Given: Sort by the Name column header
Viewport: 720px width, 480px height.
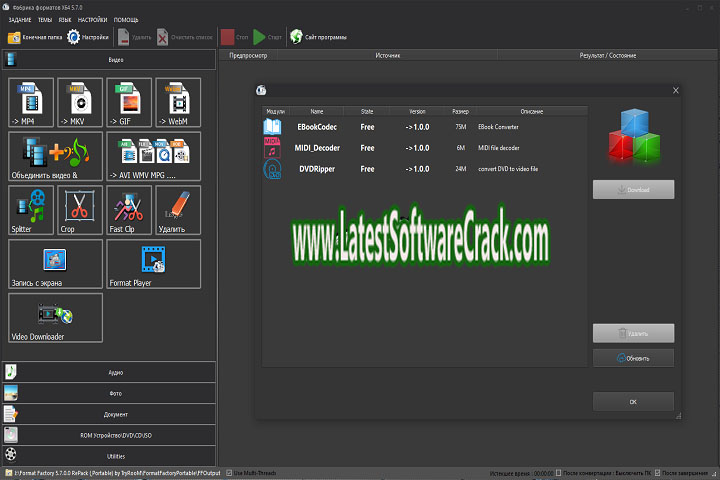Looking at the screenshot, I should (317, 111).
